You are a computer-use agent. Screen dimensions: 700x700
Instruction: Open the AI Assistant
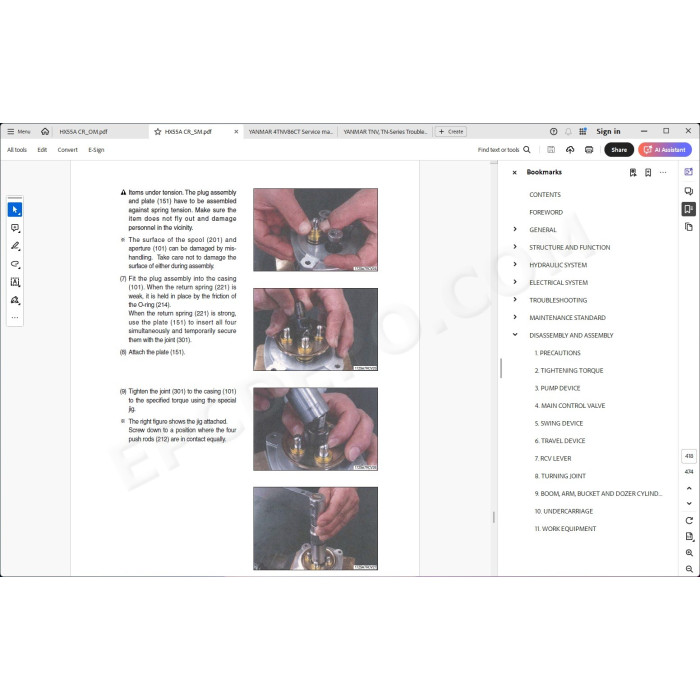coord(665,150)
